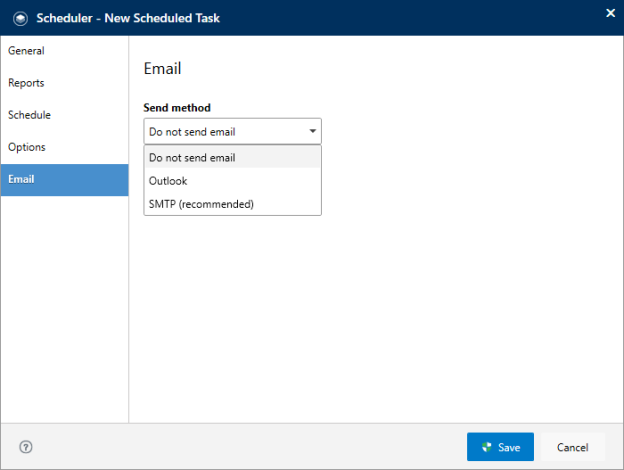
Task: Pick SMTP (recommended) from the list
Action: point(232,204)
